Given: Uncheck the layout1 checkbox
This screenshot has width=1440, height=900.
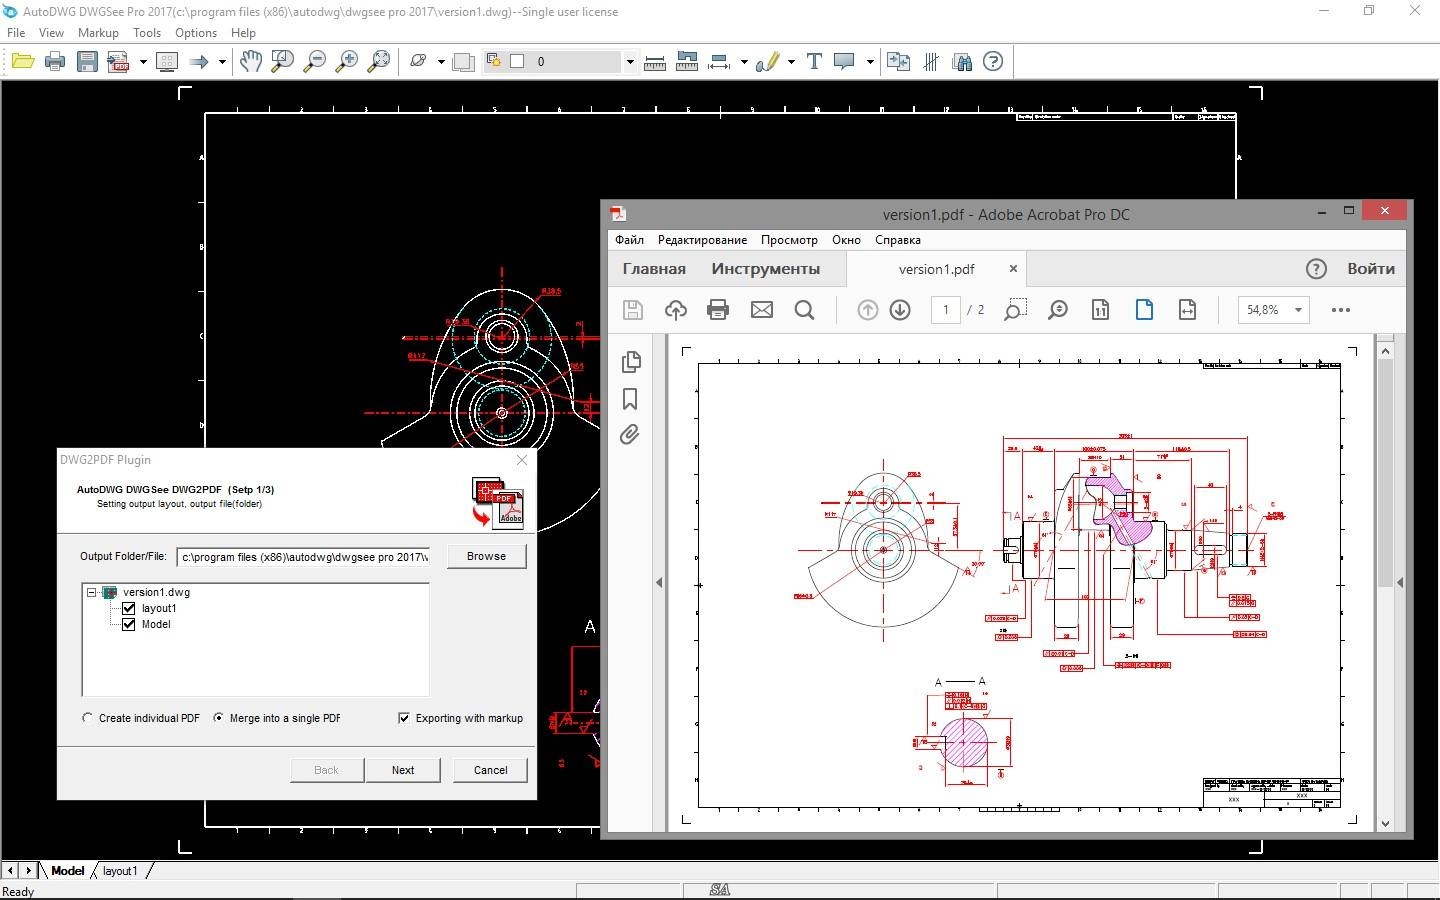Looking at the screenshot, I should (128, 608).
